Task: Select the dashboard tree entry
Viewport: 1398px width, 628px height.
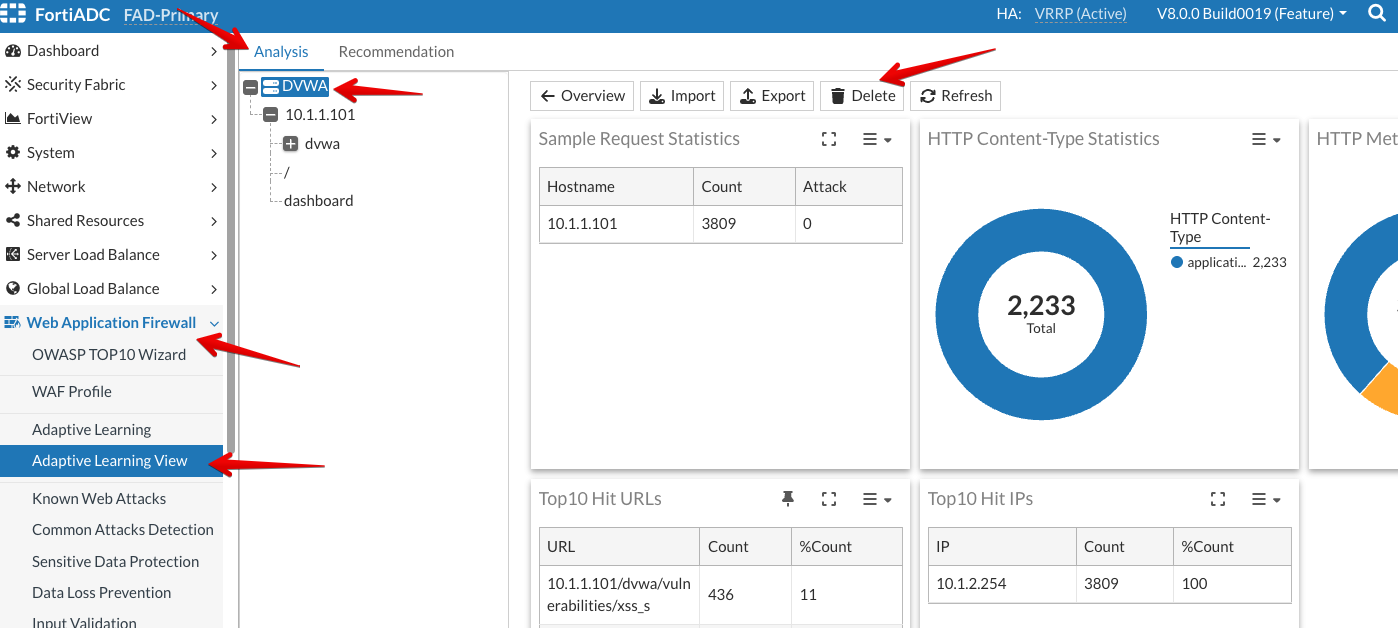Action: click(318, 201)
